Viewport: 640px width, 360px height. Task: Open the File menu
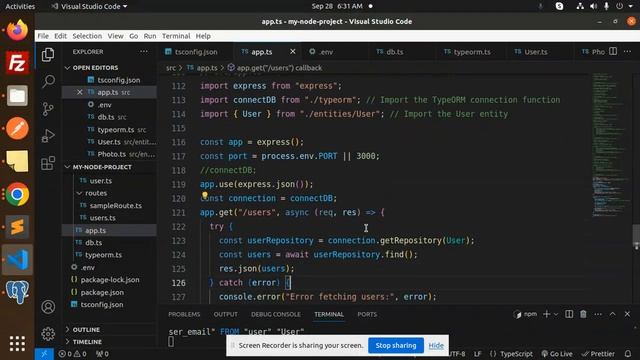[43, 36]
